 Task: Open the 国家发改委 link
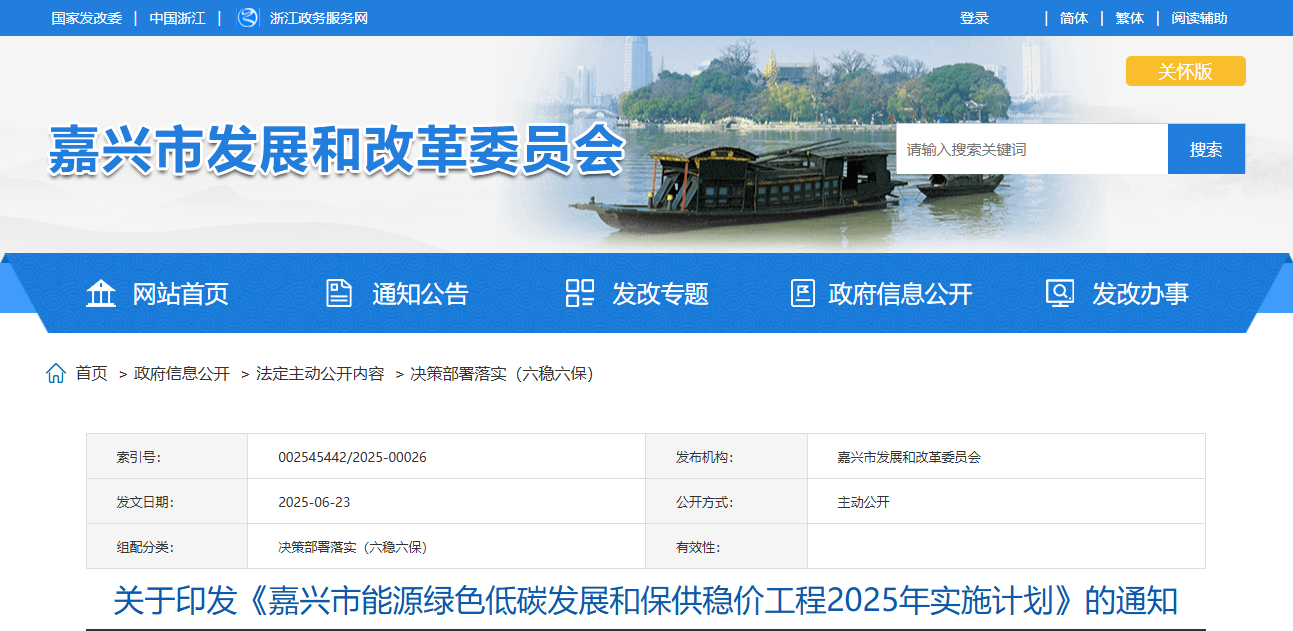(86, 18)
